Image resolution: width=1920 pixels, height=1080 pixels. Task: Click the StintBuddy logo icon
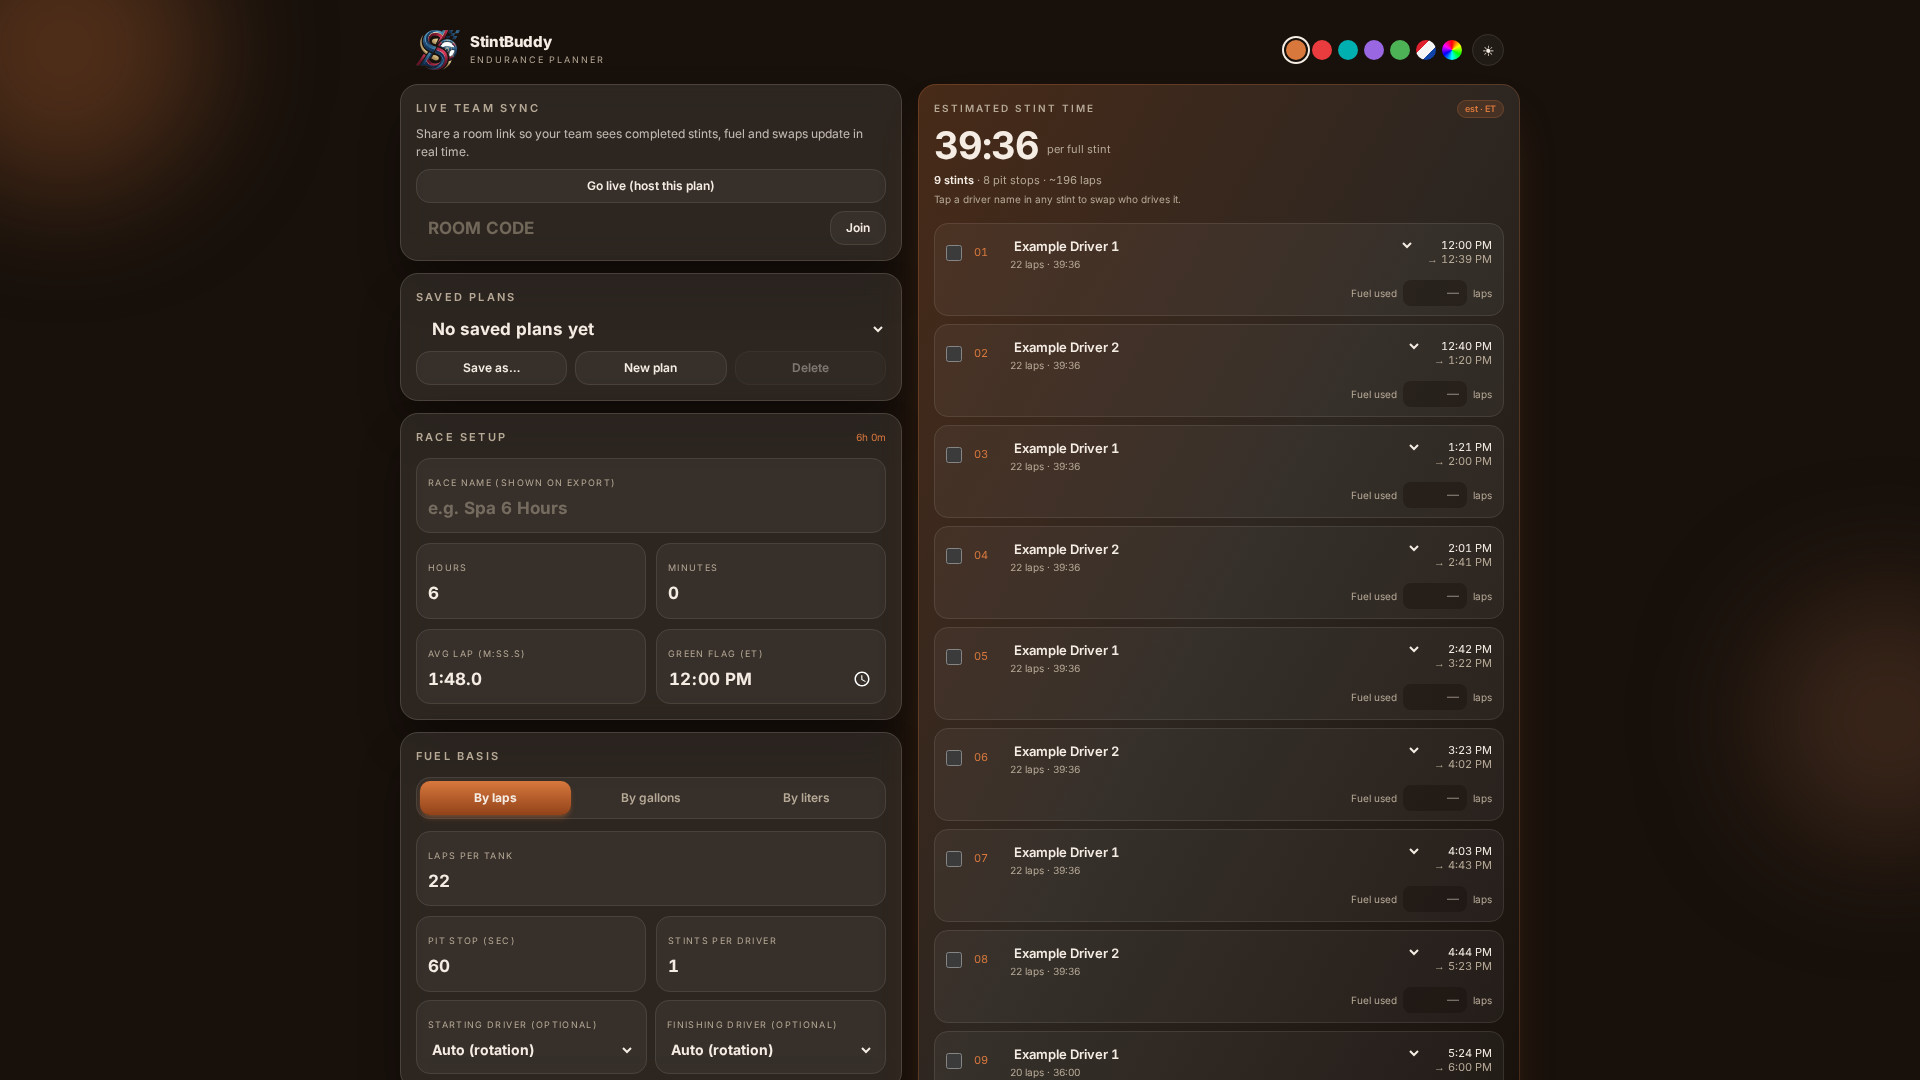438,49
